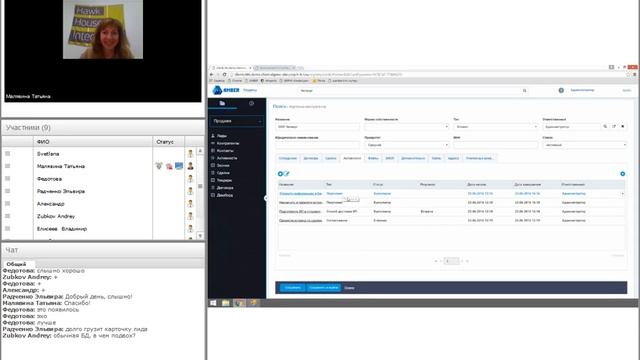Tick the checkbox next to Zubkov Andrey
This screenshot has height=360, width=640.
pyautogui.click(x=7, y=216)
